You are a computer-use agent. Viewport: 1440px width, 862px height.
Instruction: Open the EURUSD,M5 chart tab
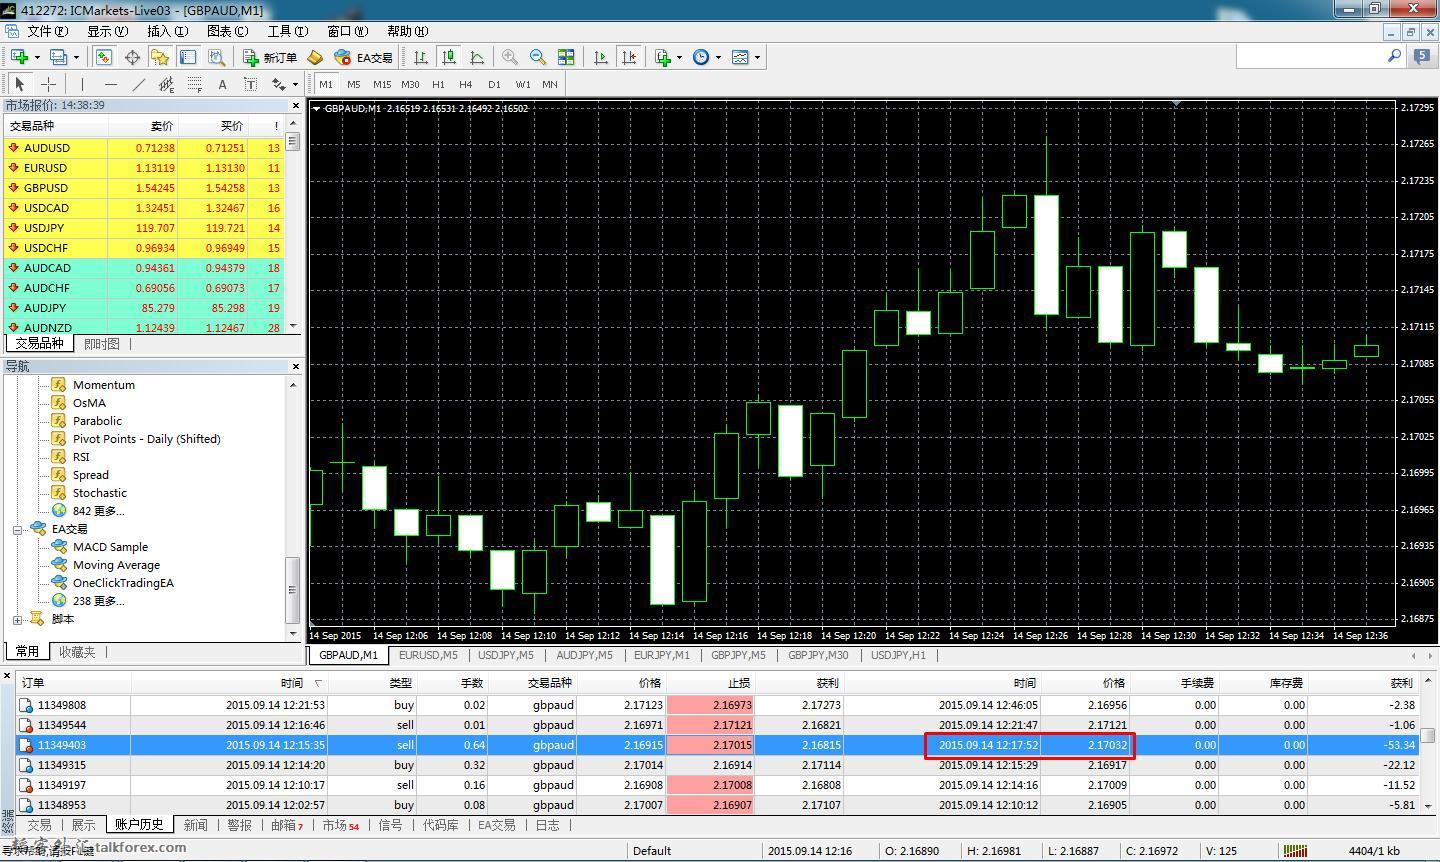tap(428, 655)
